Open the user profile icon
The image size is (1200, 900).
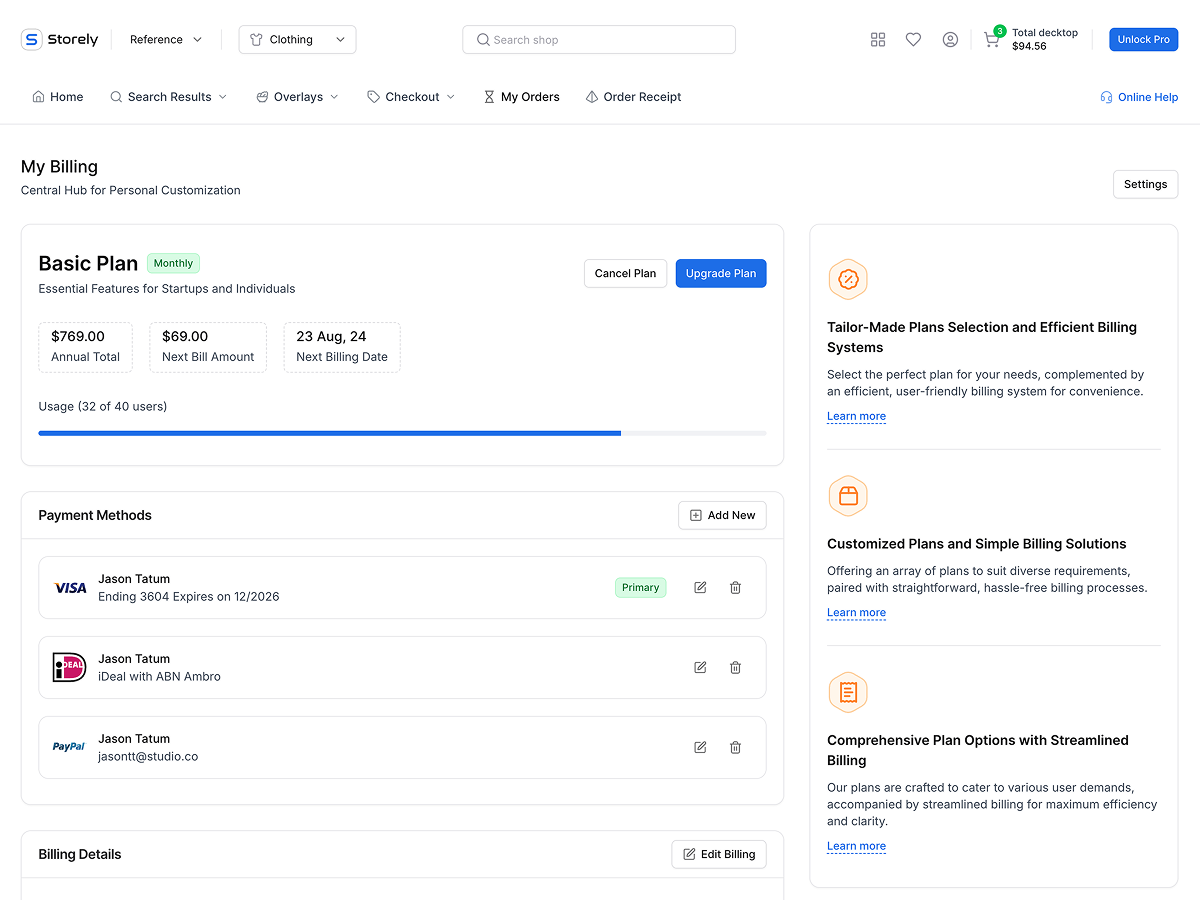click(x=950, y=40)
